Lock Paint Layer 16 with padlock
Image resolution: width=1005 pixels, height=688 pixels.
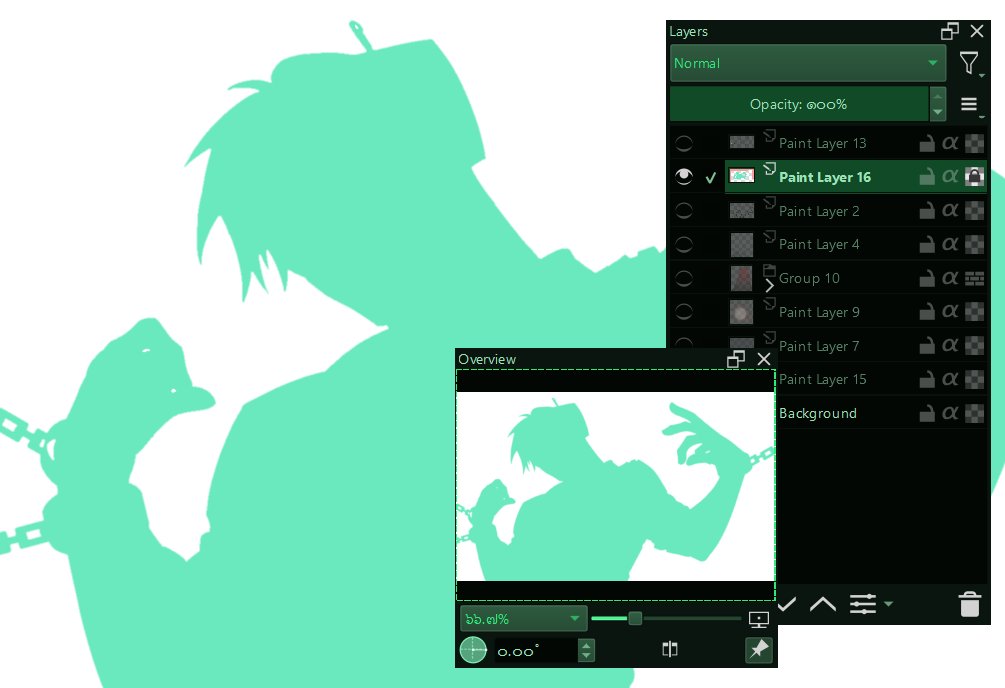(x=927, y=176)
